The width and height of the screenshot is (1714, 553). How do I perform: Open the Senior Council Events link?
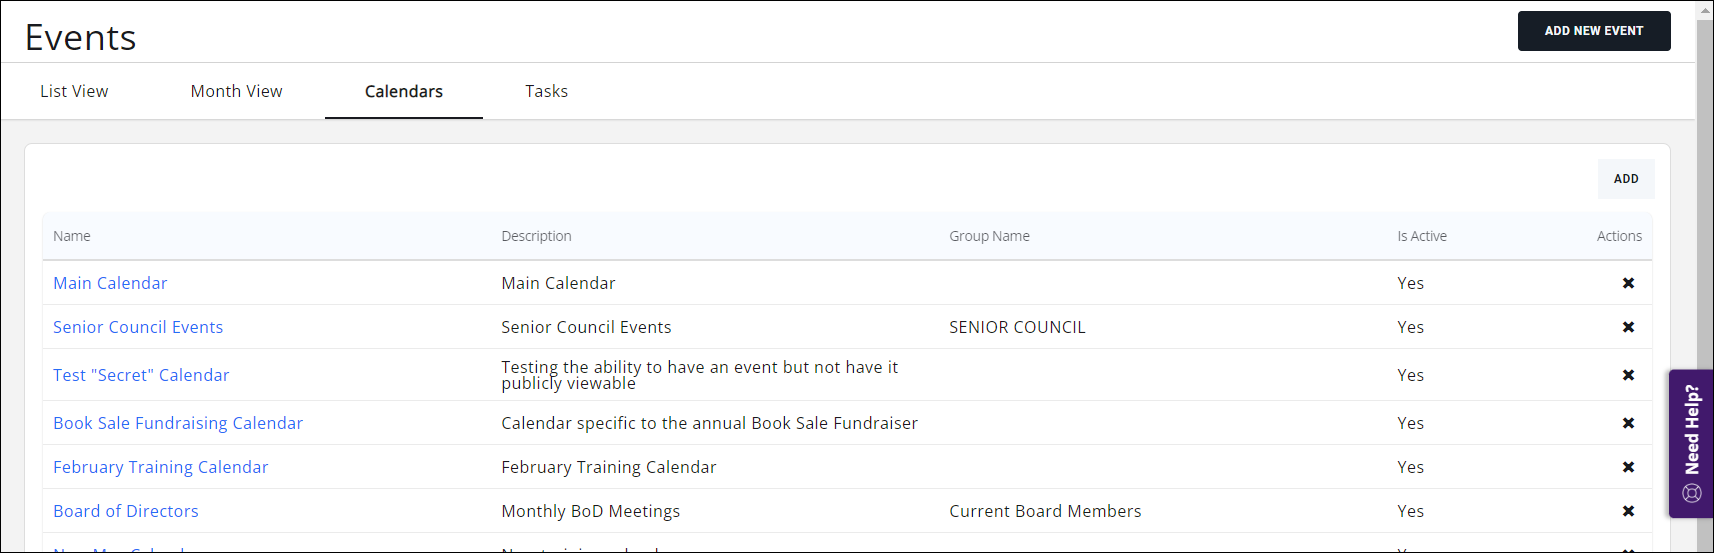pos(138,327)
